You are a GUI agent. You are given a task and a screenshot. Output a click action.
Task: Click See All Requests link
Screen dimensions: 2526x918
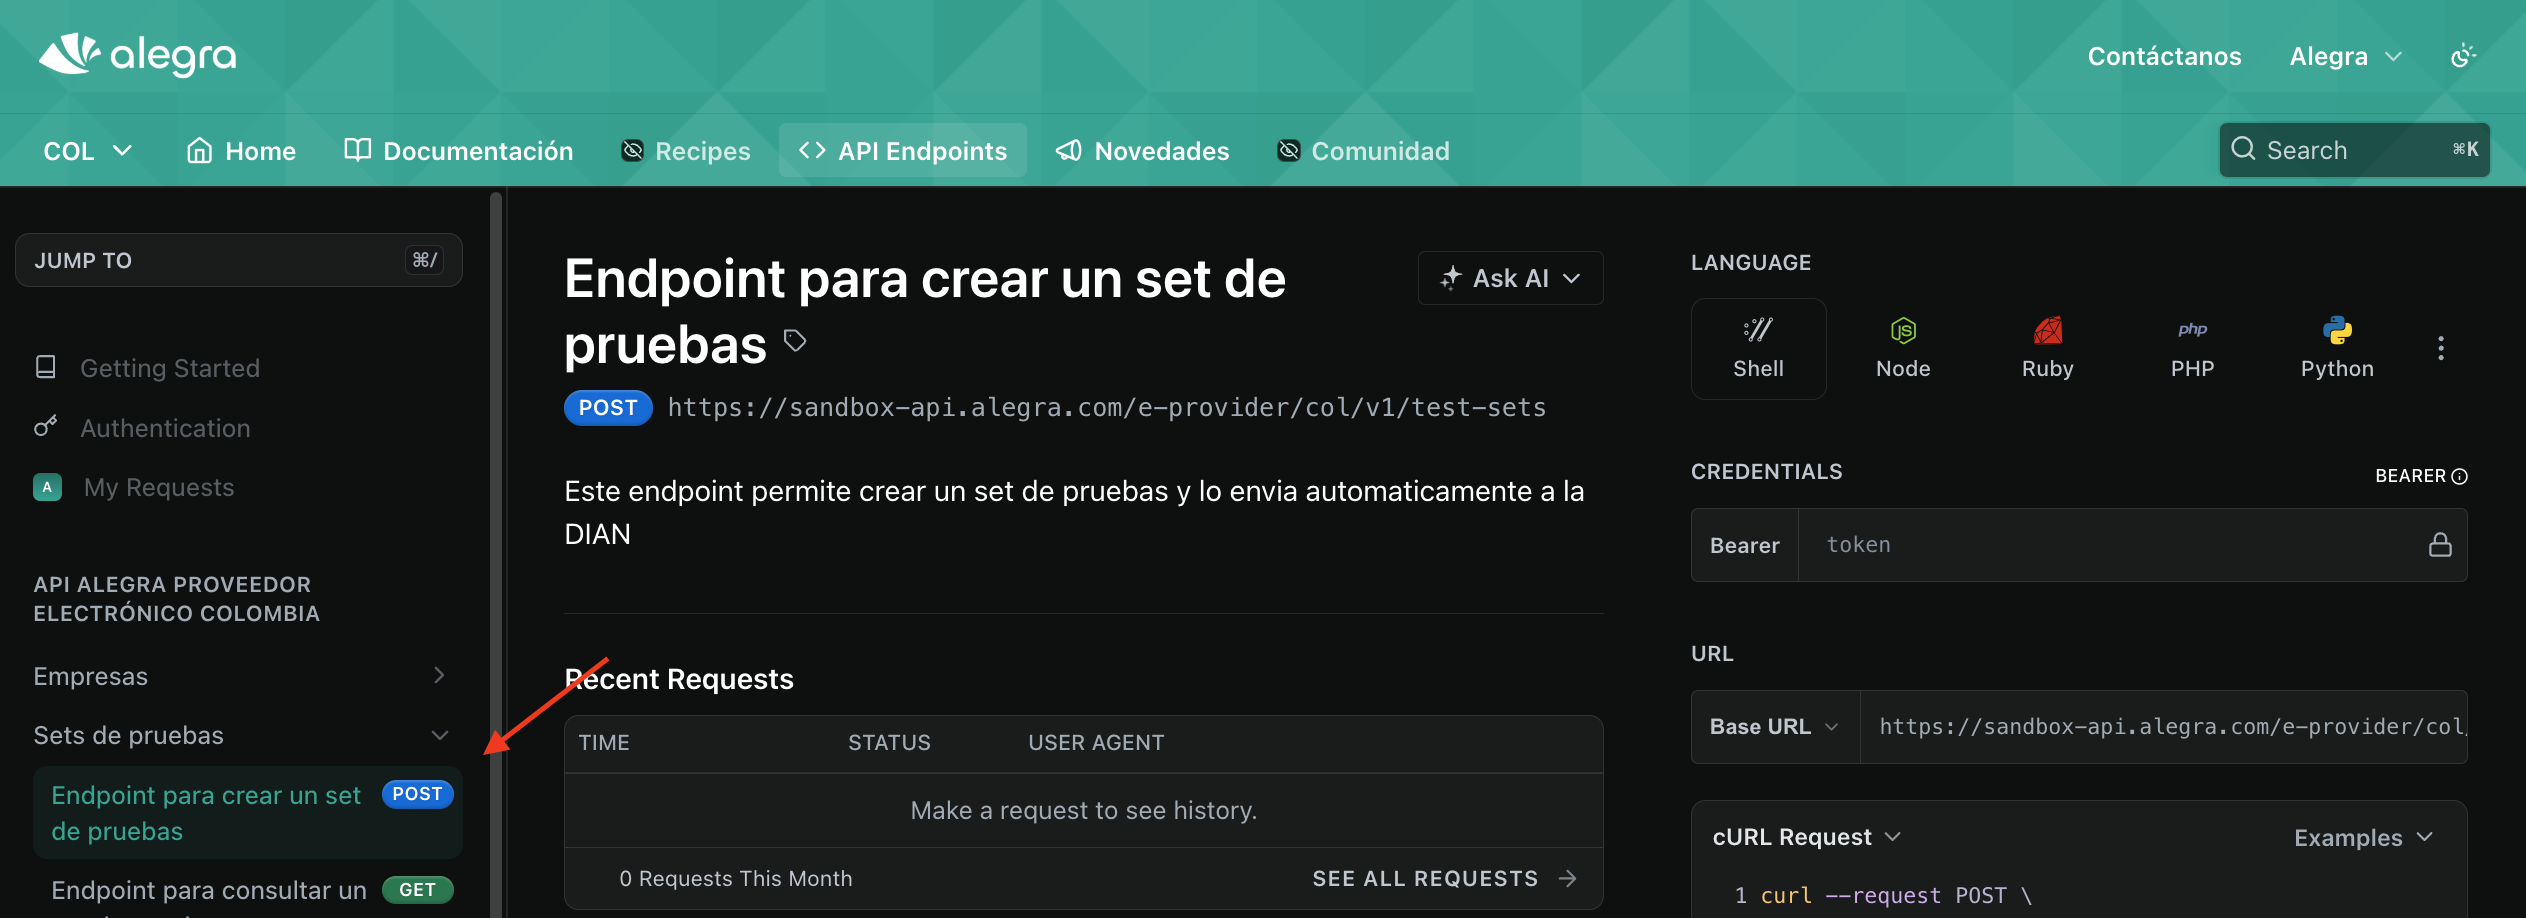1444,878
